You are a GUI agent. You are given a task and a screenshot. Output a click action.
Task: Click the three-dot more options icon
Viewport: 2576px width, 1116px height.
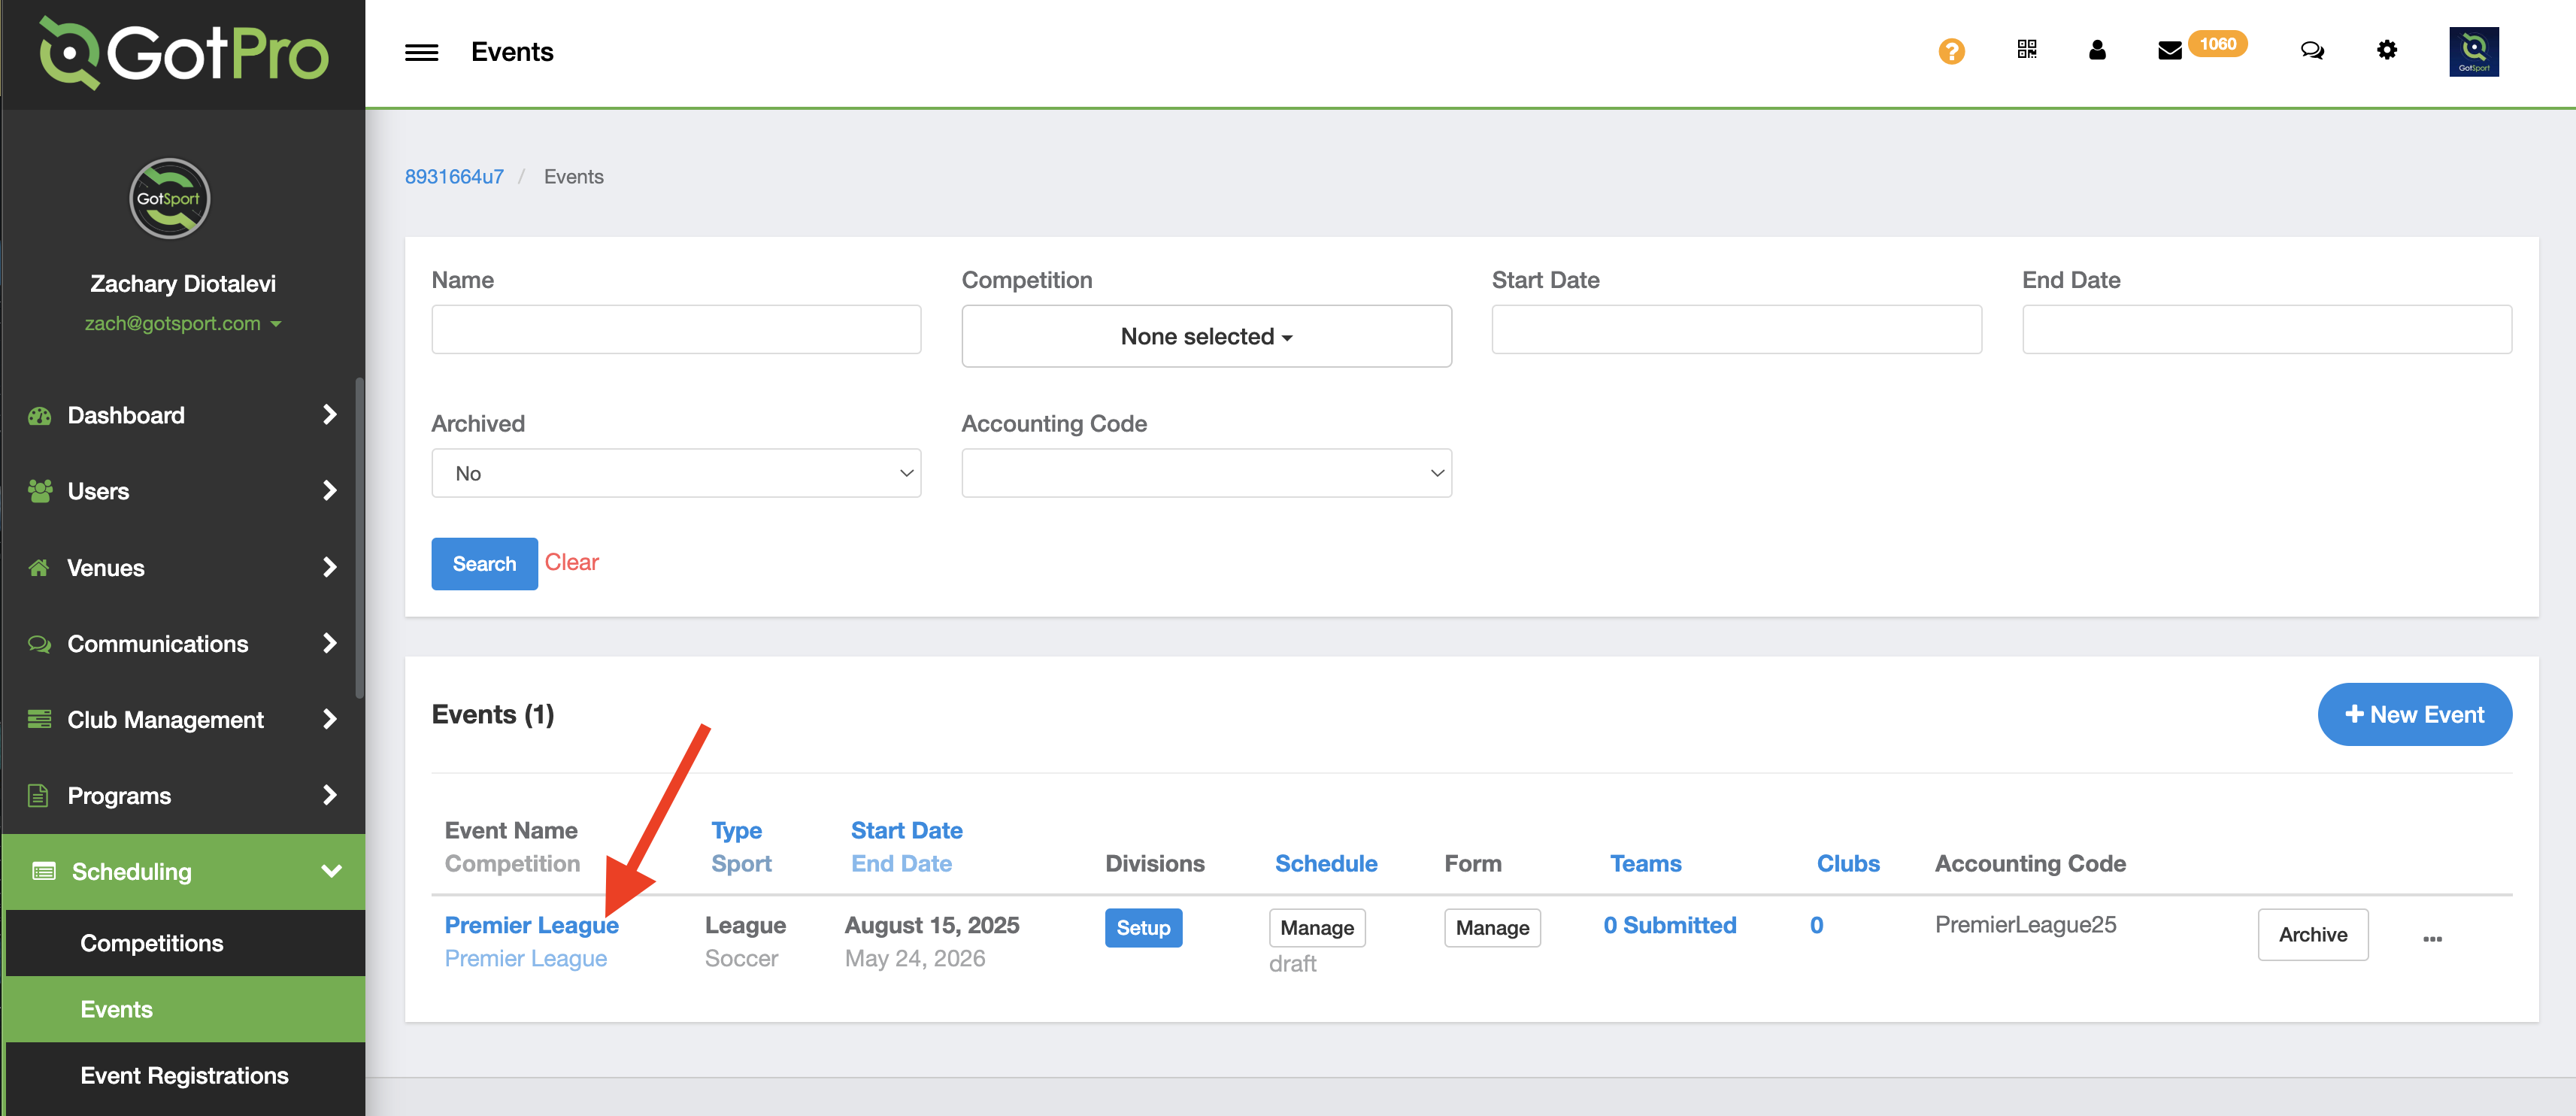click(x=2432, y=938)
